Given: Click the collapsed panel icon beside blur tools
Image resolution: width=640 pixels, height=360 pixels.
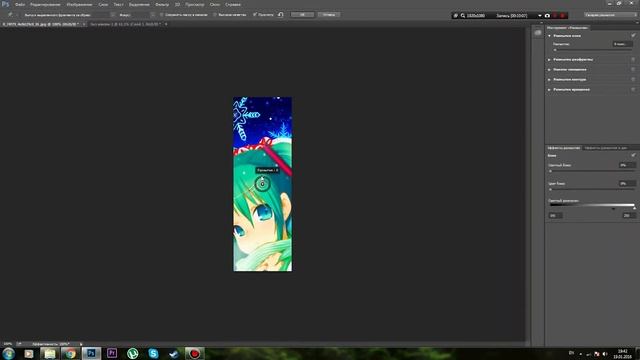Looking at the screenshot, I should point(538,33).
